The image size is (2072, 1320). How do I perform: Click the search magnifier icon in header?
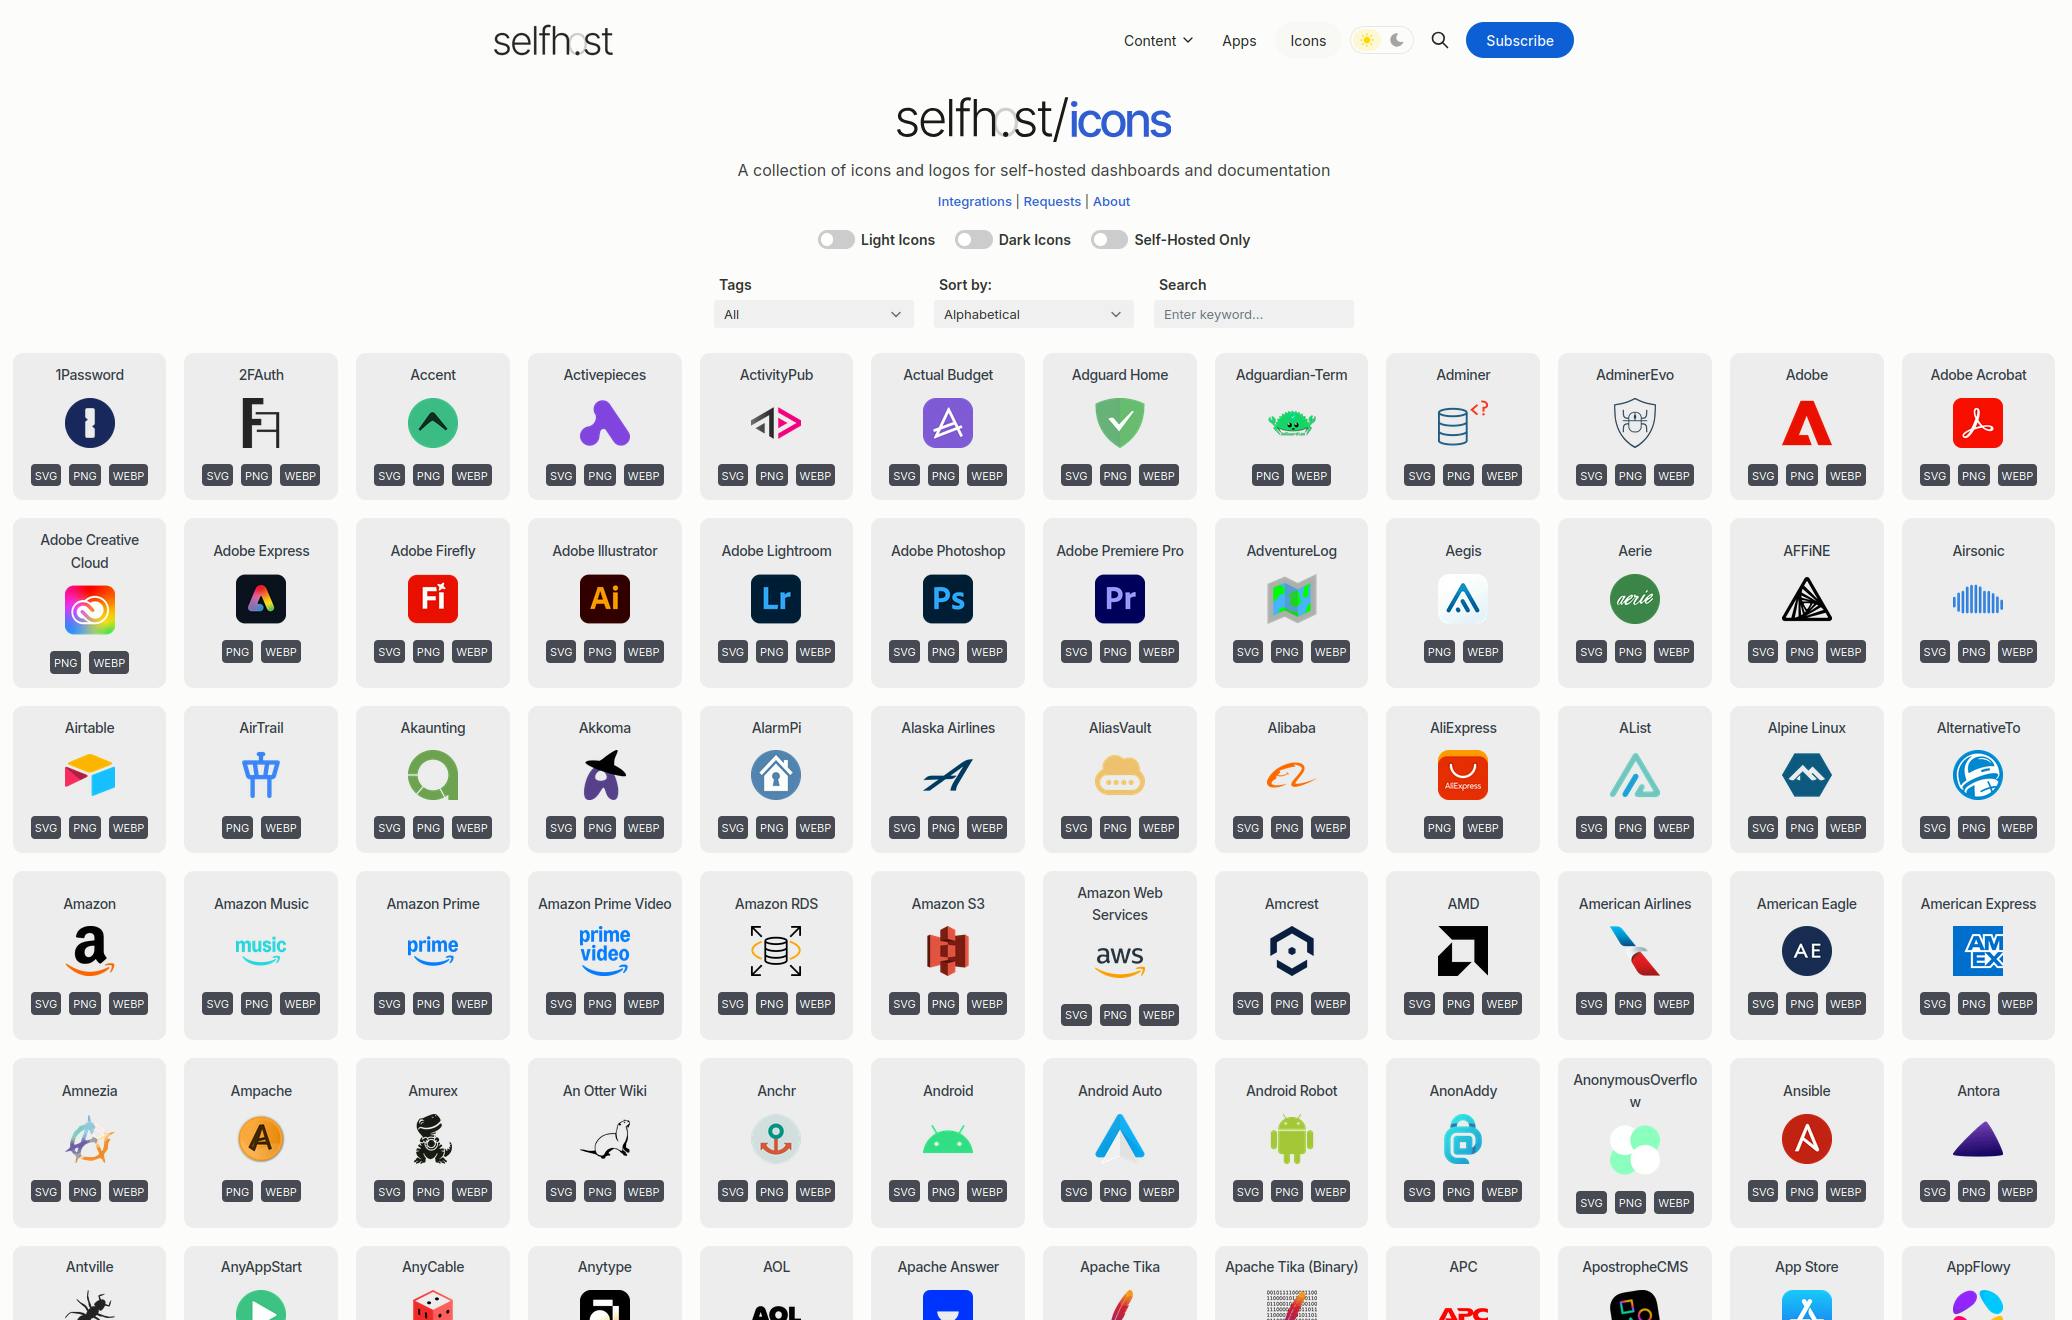(x=1440, y=41)
